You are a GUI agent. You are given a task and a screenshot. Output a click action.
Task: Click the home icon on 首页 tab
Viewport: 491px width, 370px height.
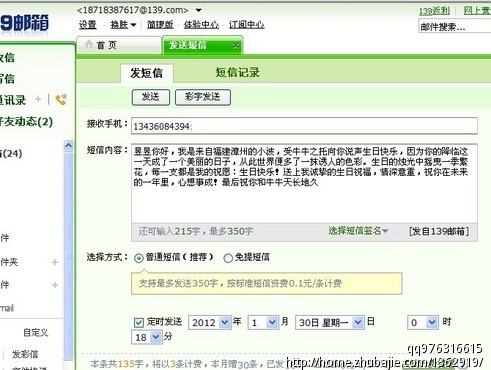coord(89,44)
